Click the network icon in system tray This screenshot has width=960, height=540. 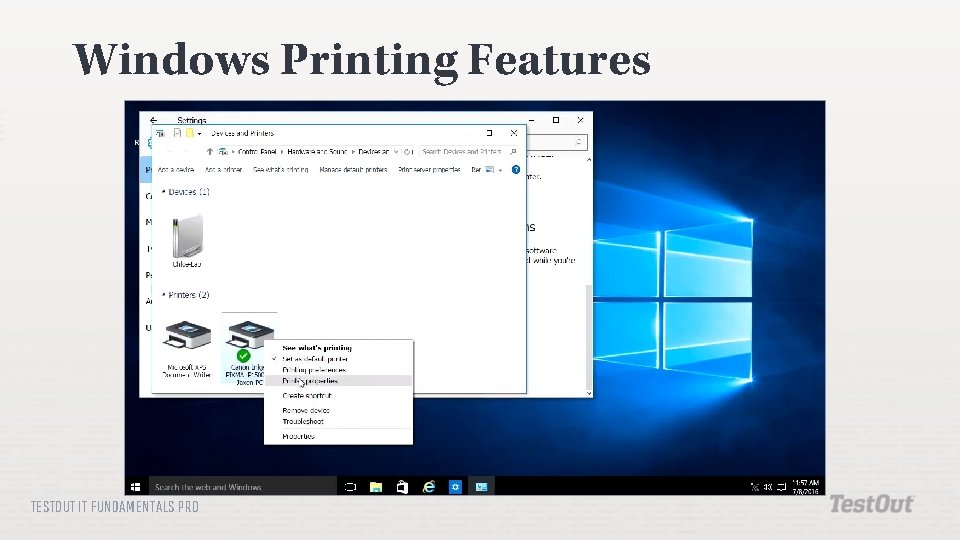pos(755,487)
